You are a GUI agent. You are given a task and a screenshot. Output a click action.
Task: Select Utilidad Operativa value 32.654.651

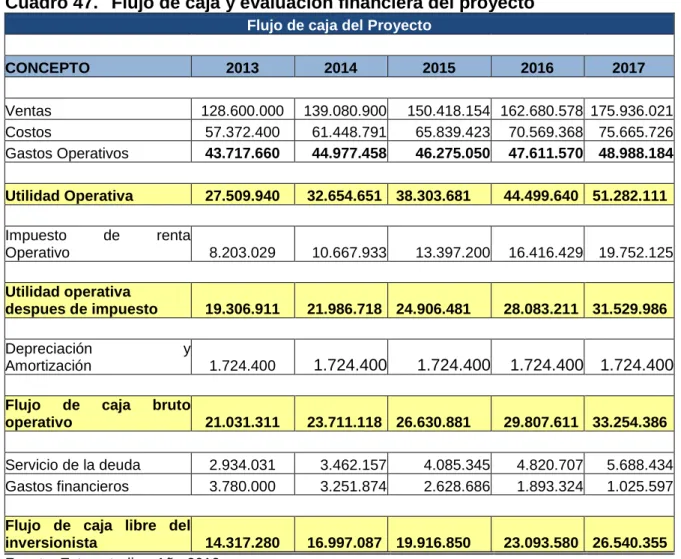point(344,196)
